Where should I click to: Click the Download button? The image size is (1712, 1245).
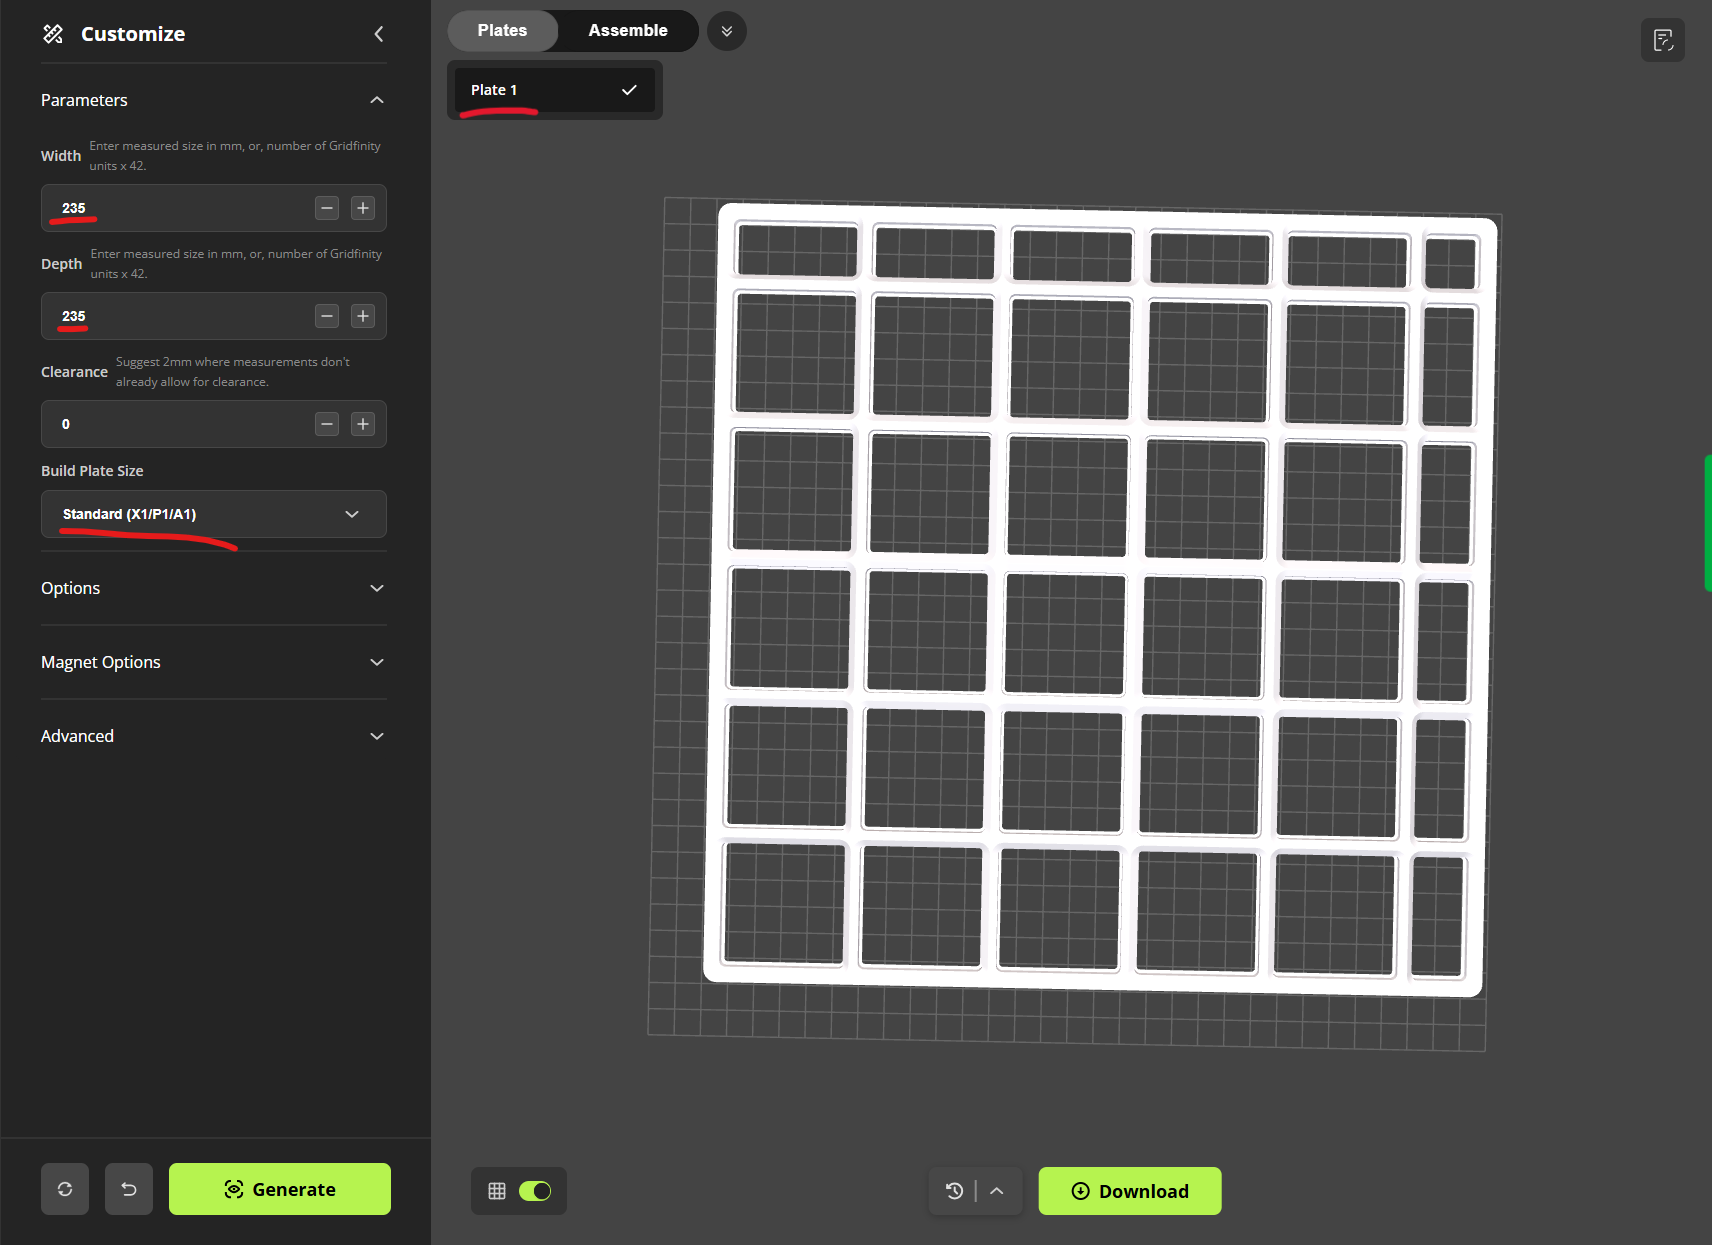point(1130,1191)
